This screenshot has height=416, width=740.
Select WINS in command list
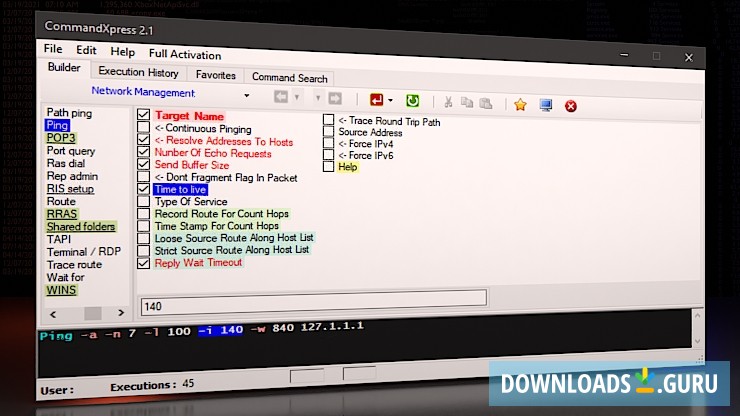(x=61, y=290)
